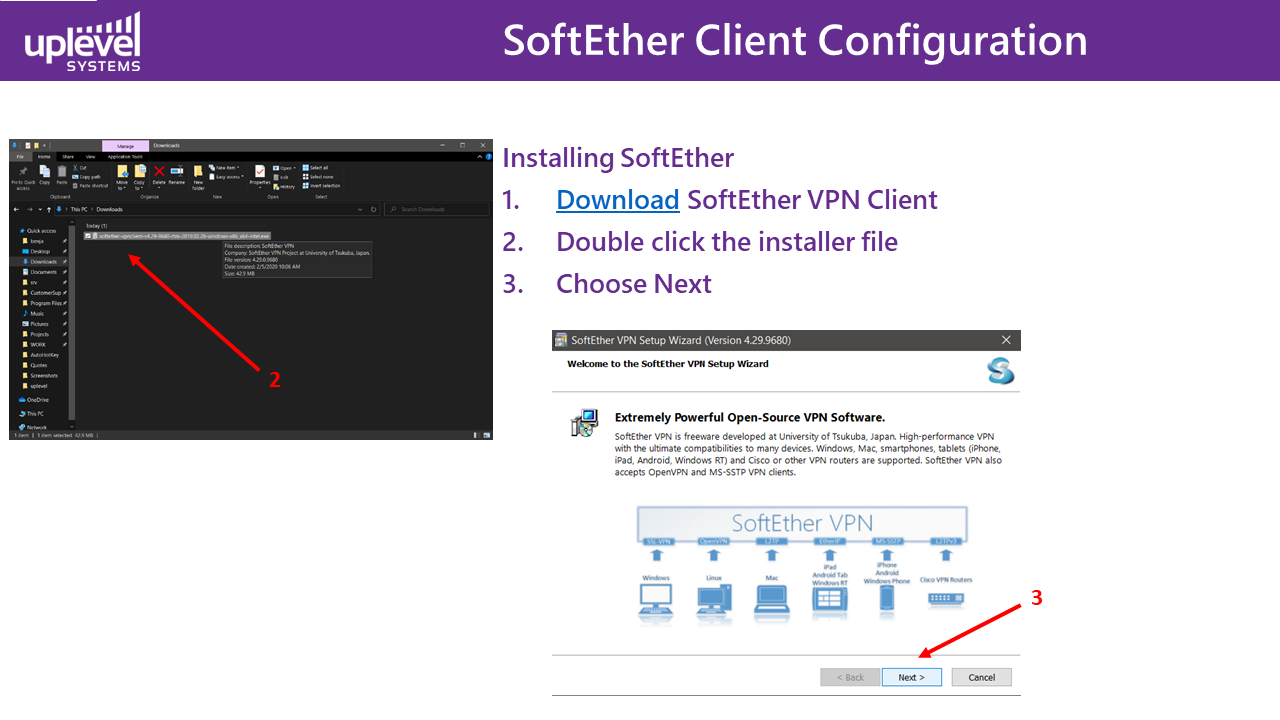Image resolution: width=1280 pixels, height=720 pixels.
Task: Click History in the Open group
Action: coord(285,186)
